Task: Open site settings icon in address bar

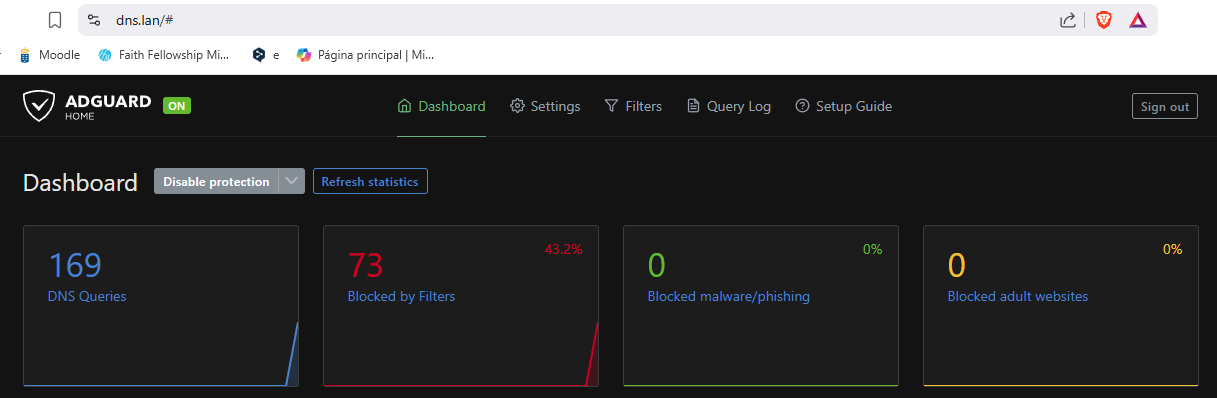Action: click(x=94, y=20)
